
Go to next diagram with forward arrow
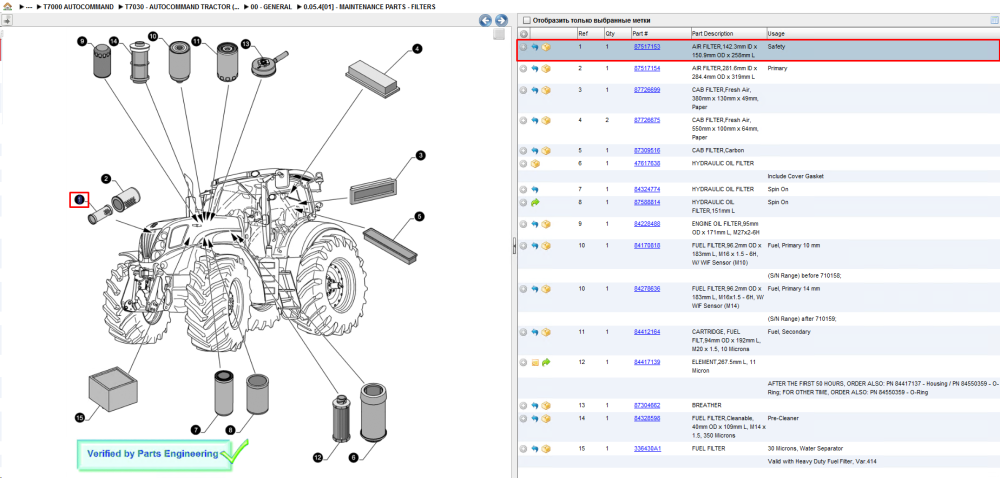pyautogui.click(x=501, y=20)
